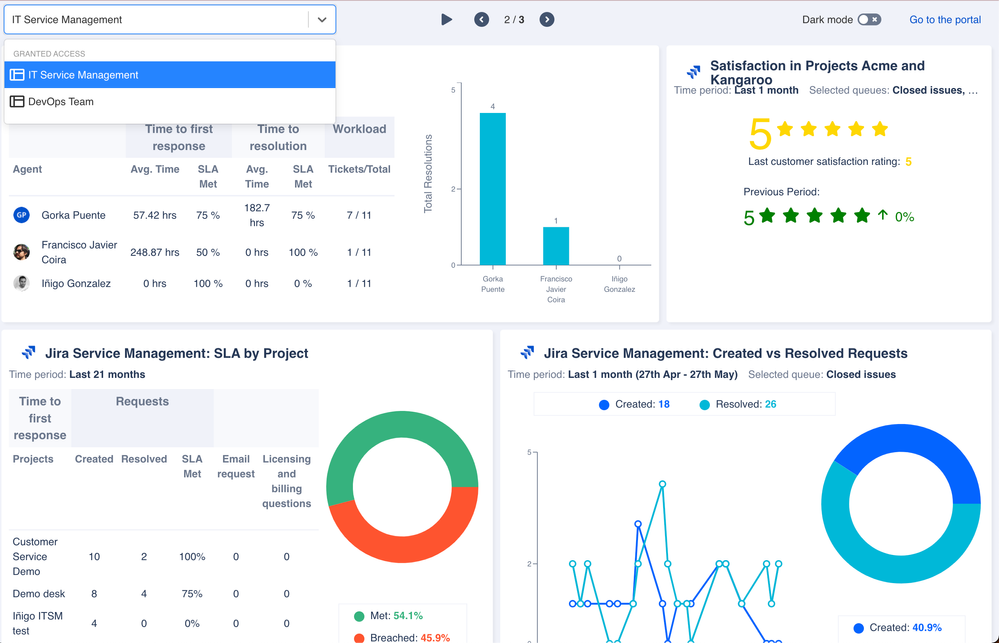This screenshot has height=643, width=999.
Task: Click the Jira icon on Created vs Resolved panel
Action: [x=527, y=352]
